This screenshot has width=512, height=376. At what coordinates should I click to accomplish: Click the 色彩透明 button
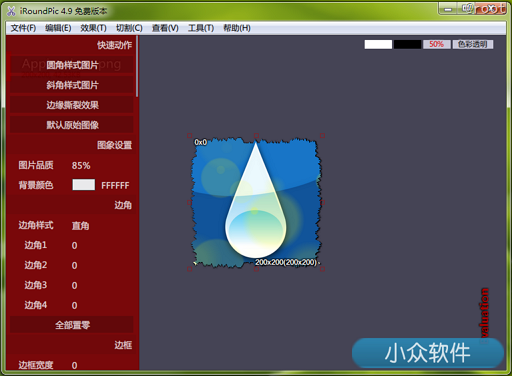[x=473, y=44]
